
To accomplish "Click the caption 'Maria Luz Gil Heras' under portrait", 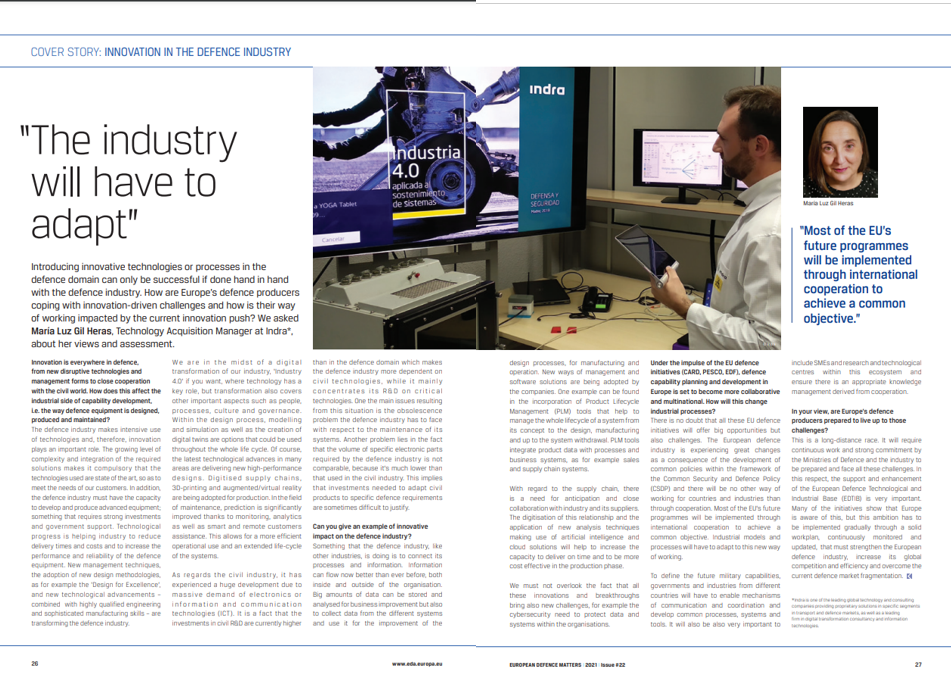I will coord(828,203).
